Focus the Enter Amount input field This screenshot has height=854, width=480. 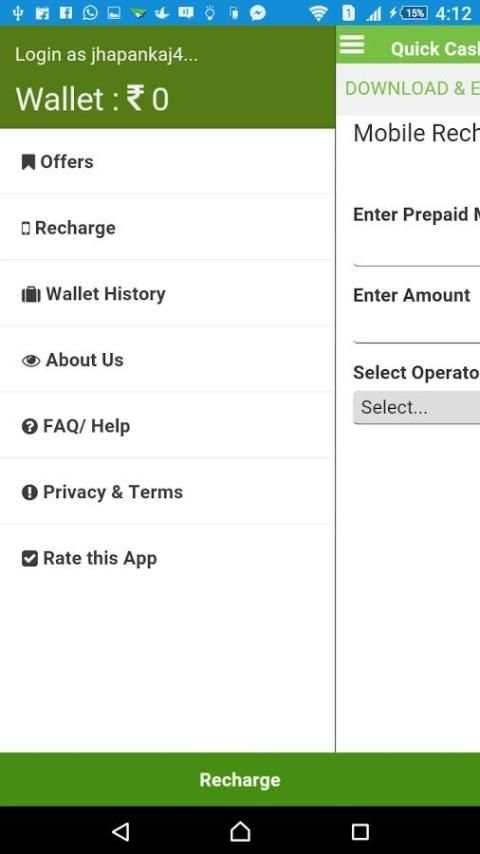click(416, 331)
